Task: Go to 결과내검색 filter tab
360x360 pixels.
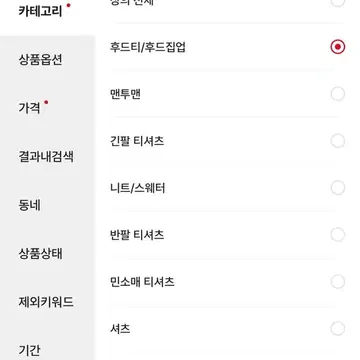Action: (48, 157)
